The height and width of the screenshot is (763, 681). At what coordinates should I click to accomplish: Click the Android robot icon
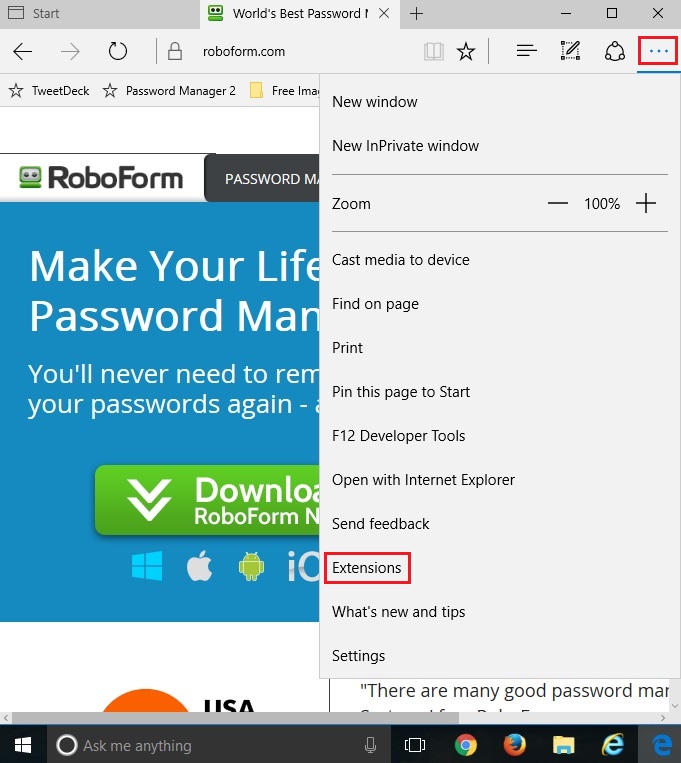tap(251, 566)
